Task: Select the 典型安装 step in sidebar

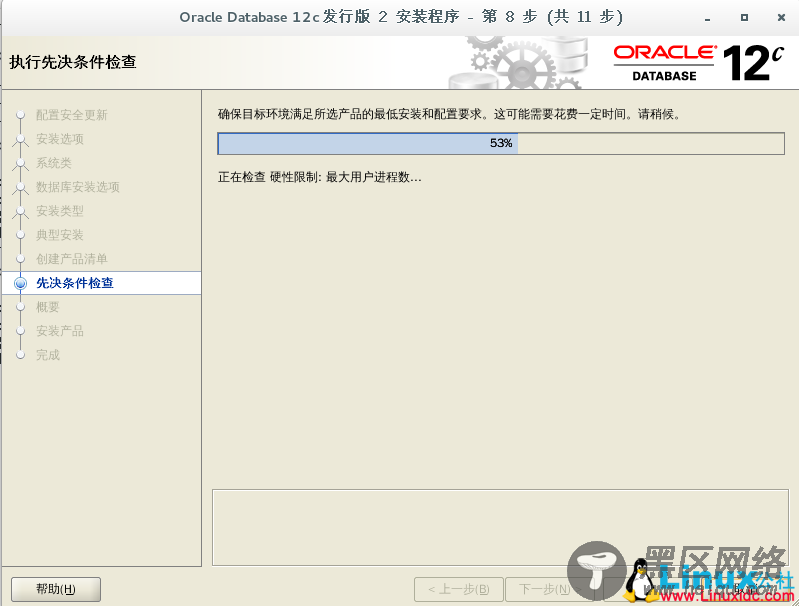Action: [60, 235]
